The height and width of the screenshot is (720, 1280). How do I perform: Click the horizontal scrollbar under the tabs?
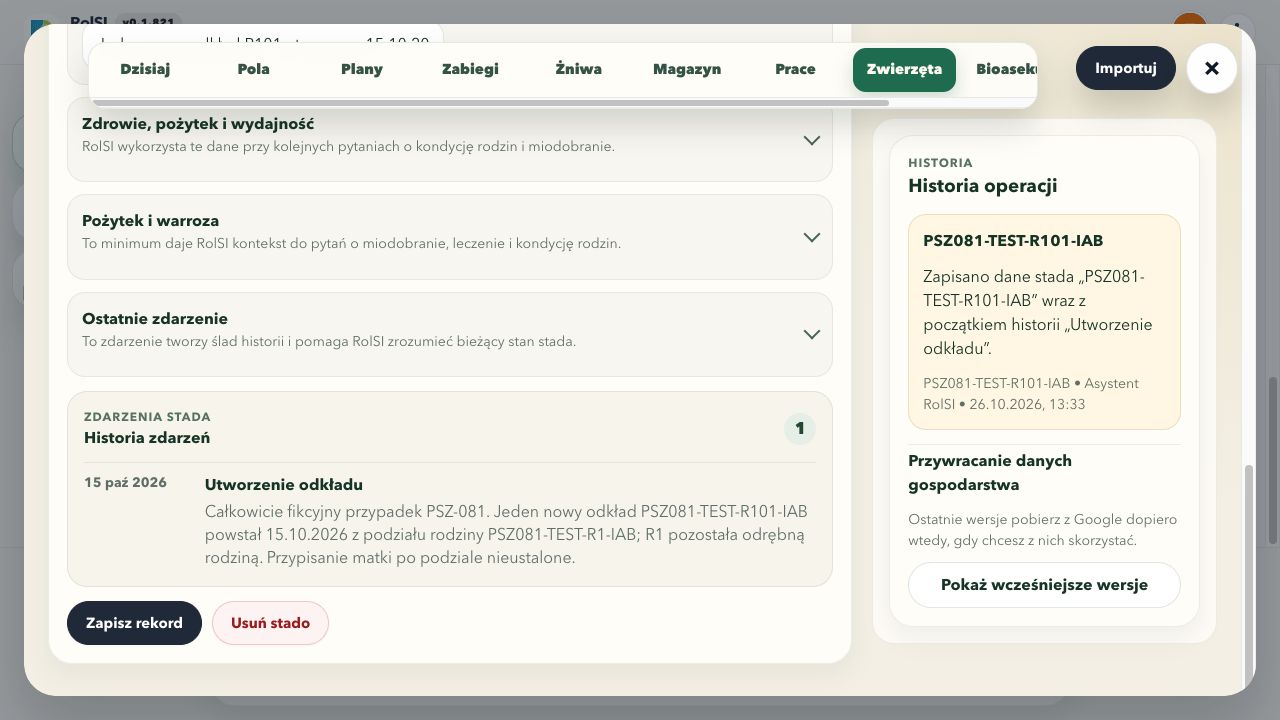pyautogui.click(x=491, y=102)
